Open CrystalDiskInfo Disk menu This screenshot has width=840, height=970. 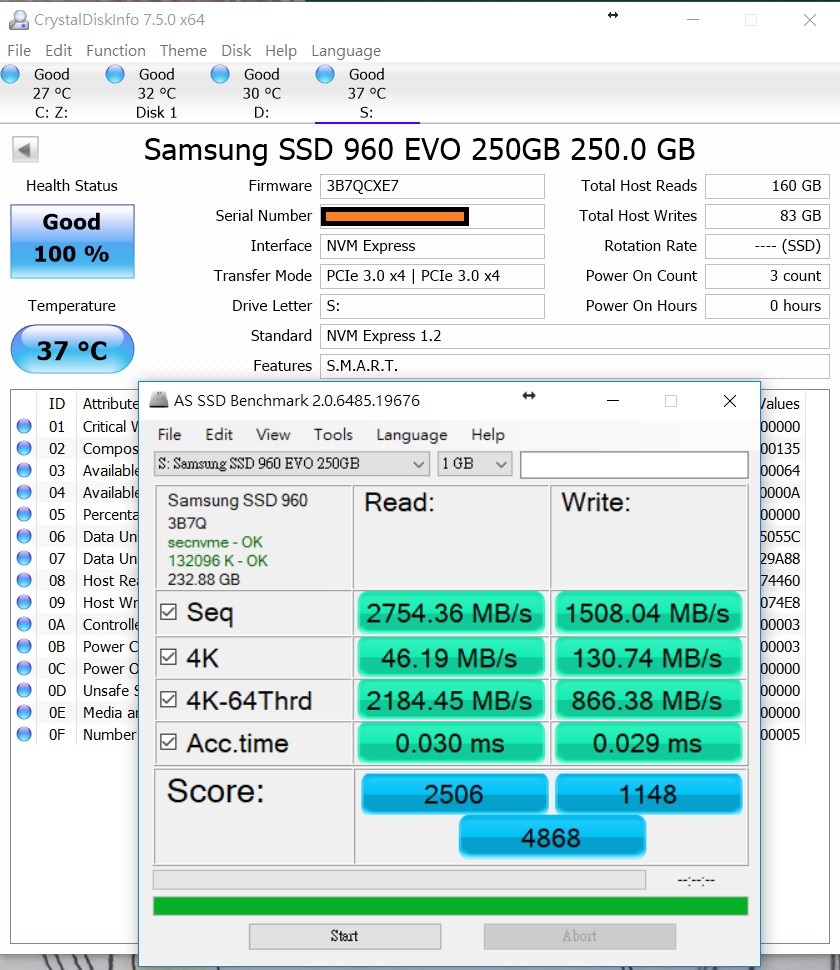[x=236, y=51]
